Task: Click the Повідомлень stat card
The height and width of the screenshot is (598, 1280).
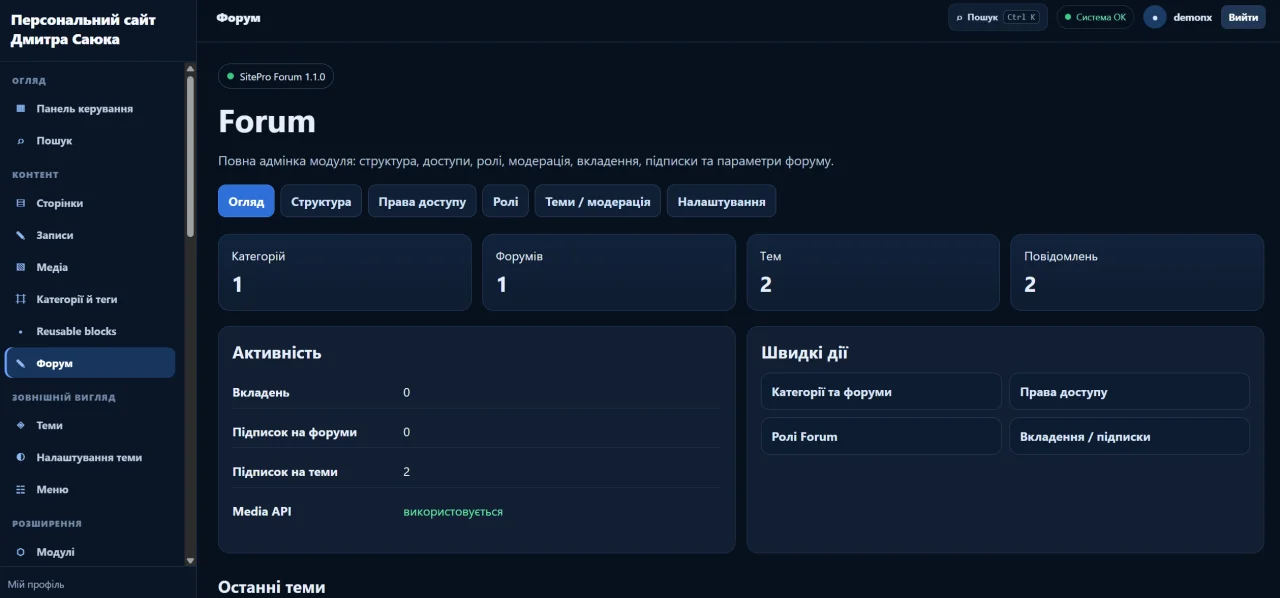Action: coord(1137,272)
